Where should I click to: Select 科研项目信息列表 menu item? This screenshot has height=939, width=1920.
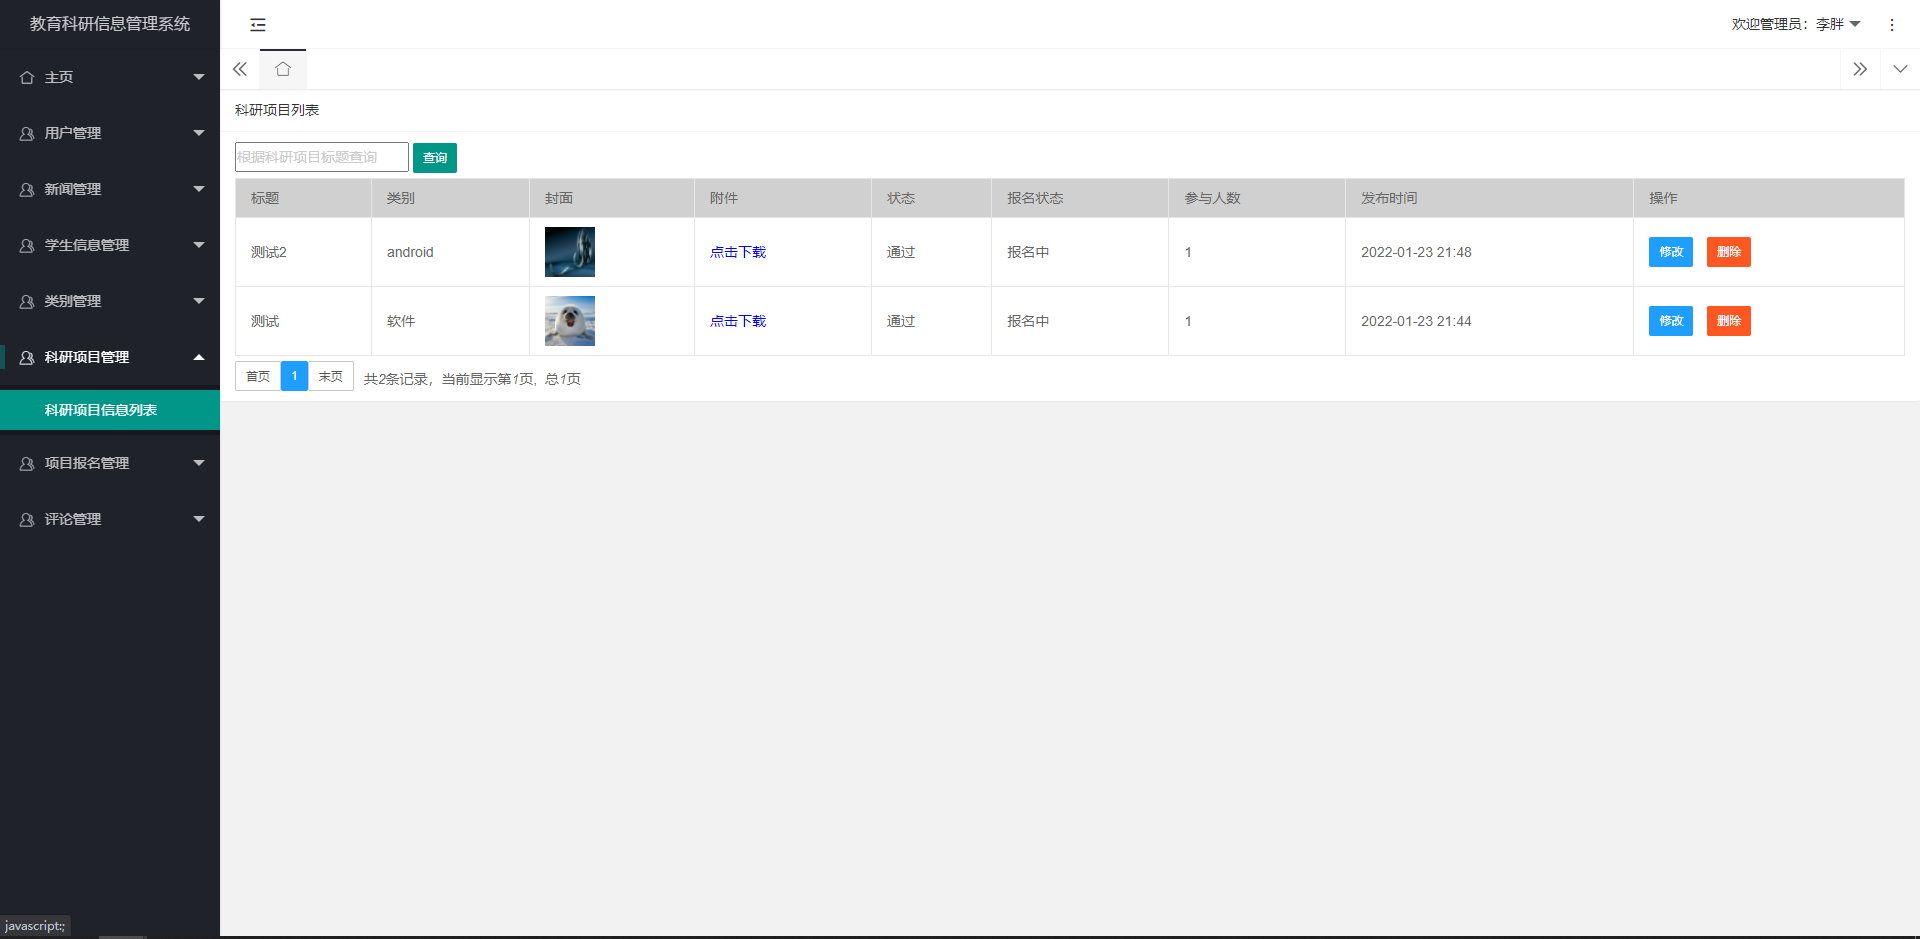101,410
